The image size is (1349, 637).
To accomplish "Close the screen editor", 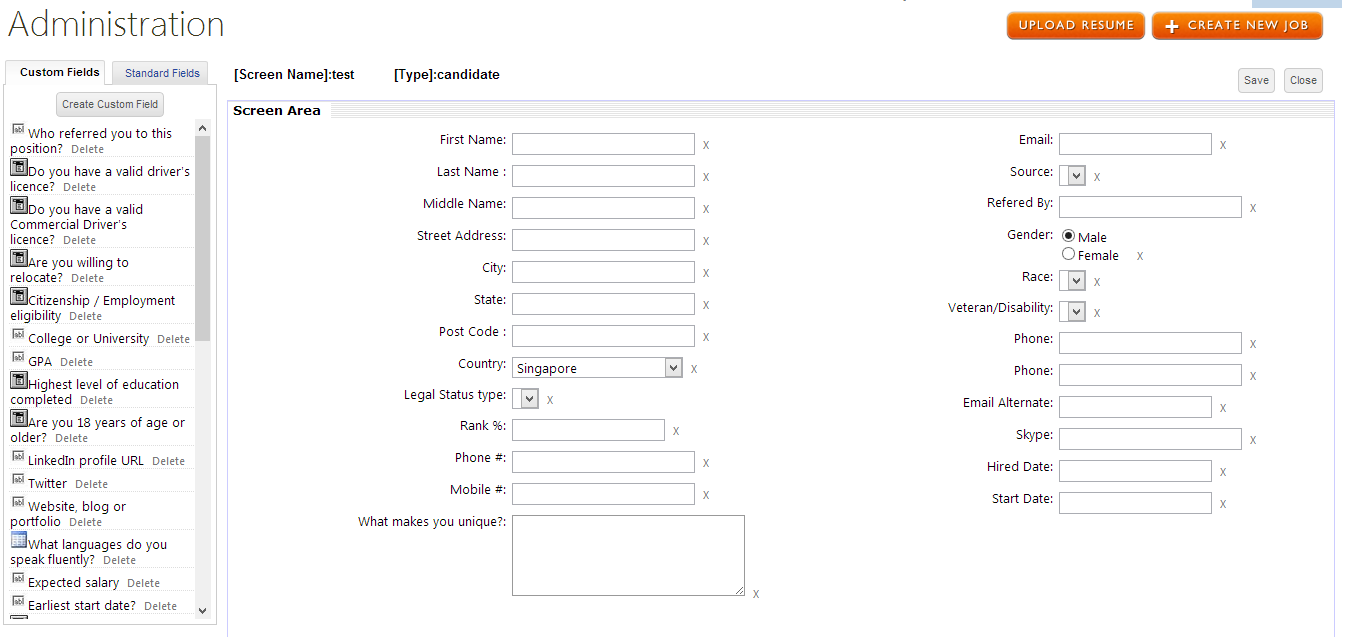I will [x=1303, y=81].
